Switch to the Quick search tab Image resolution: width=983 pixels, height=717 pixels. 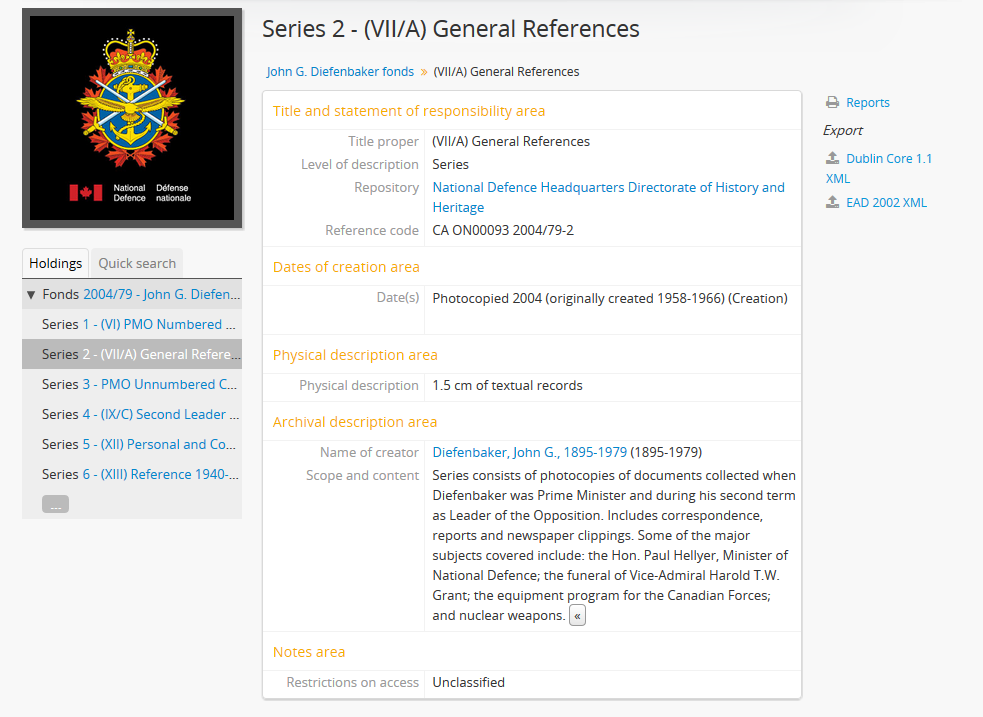(136, 262)
